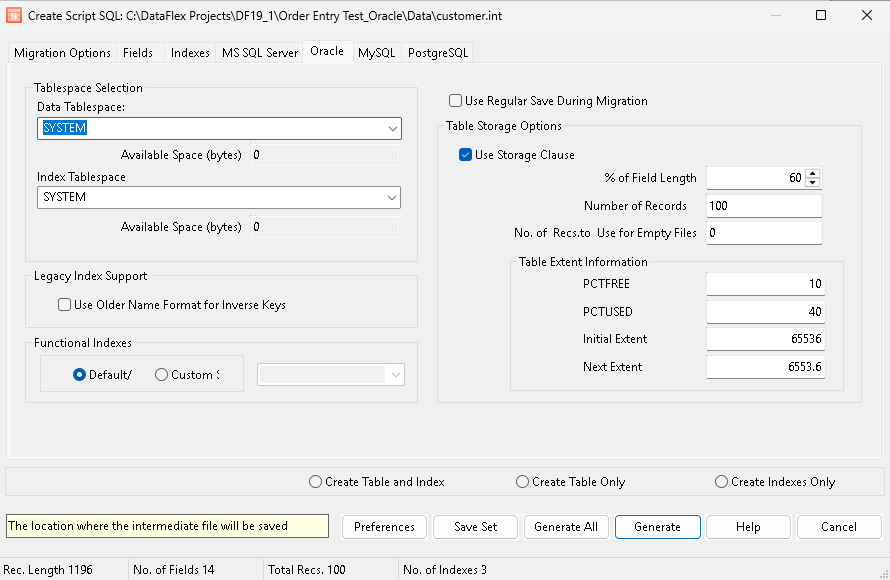Focus No. of Recs. for Empty Files field
This screenshot has width=890, height=580.
click(764, 233)
